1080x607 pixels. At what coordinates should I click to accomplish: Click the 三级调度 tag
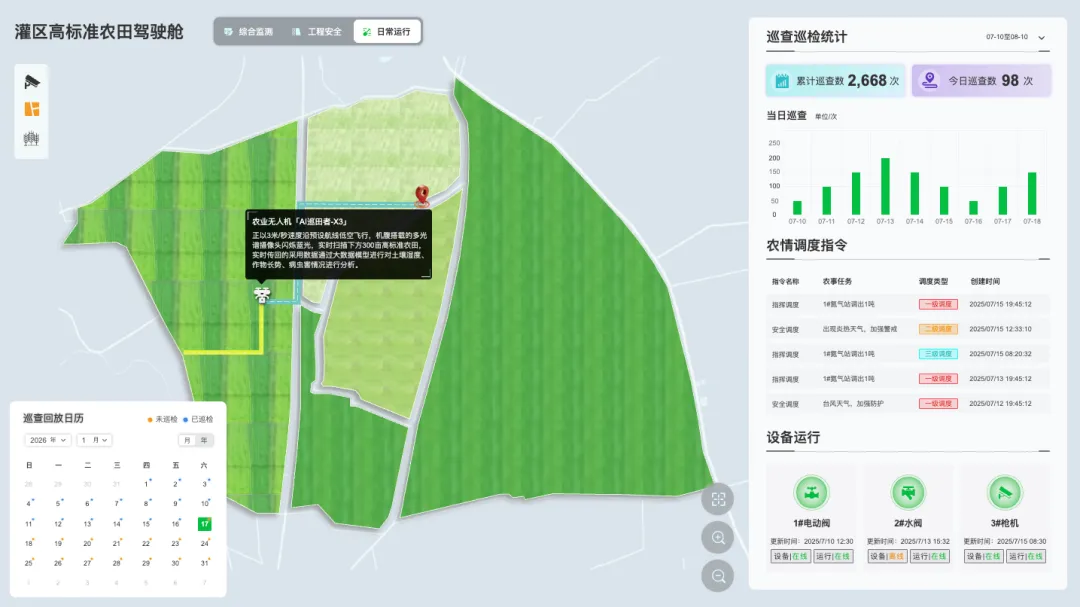[938, 354]
